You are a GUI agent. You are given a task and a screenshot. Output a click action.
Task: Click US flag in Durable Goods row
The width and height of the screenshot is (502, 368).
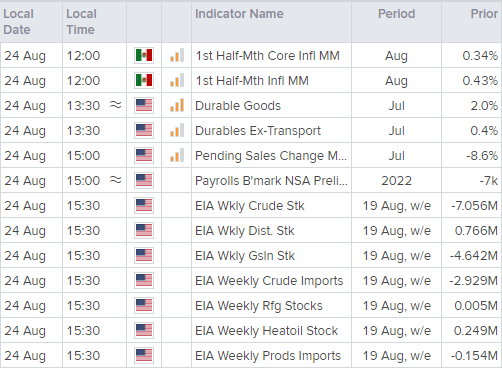(144, 105)
